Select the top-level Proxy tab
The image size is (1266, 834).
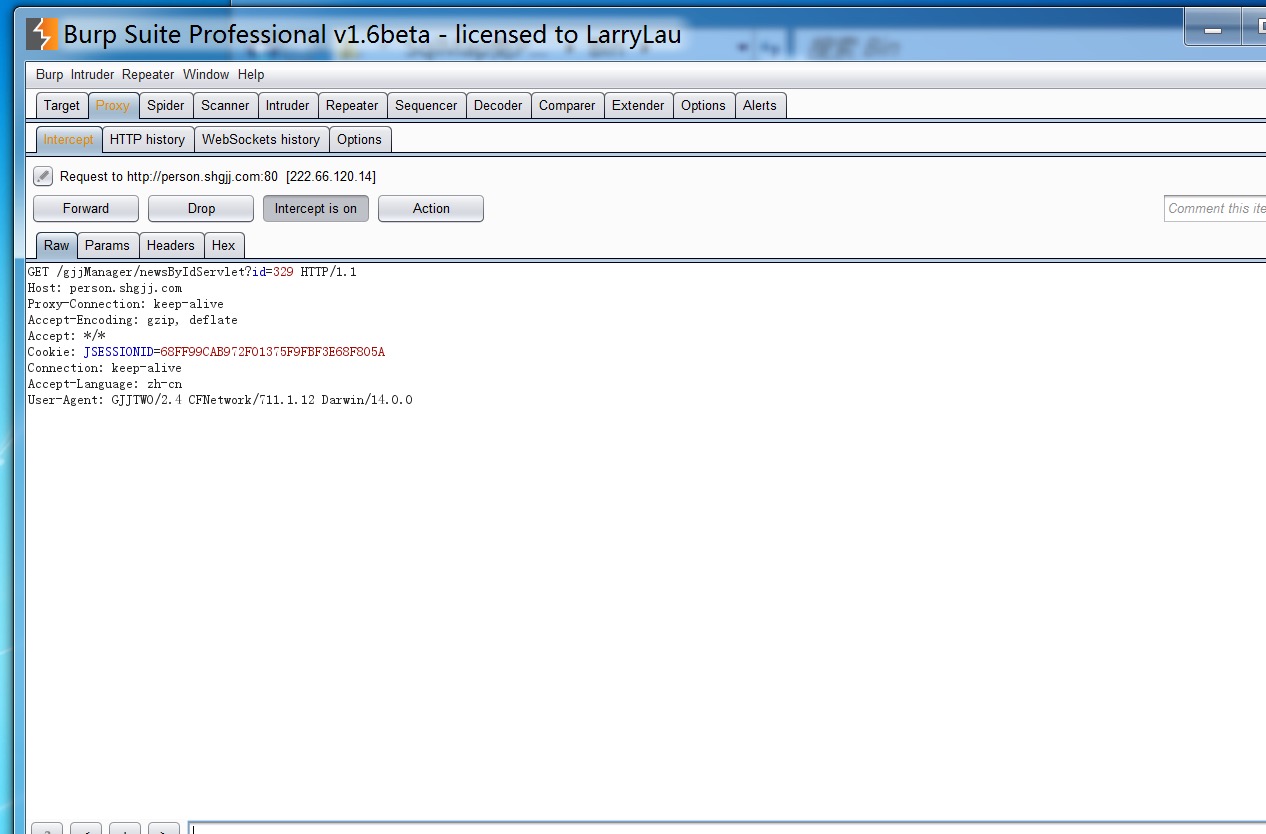coord(113,105)
